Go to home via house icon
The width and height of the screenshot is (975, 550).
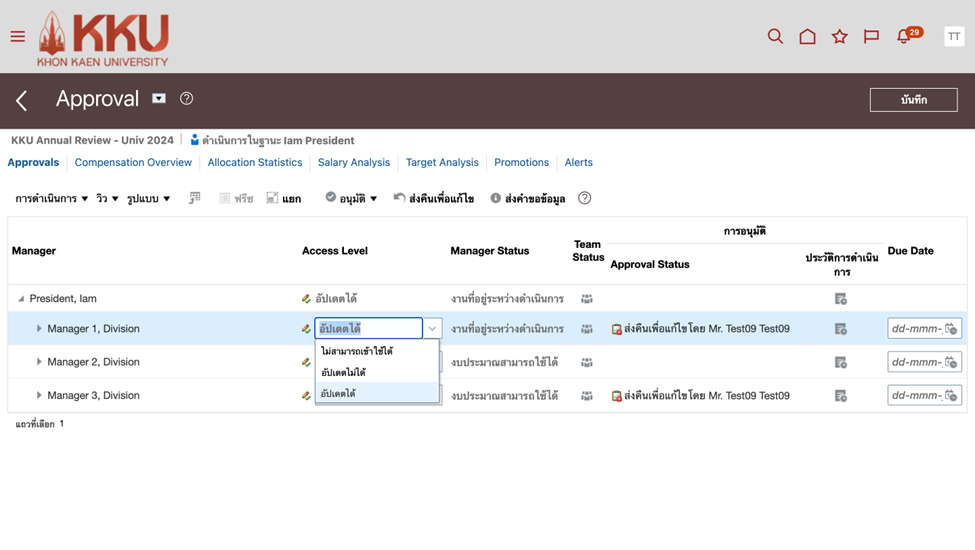[807, 37]
